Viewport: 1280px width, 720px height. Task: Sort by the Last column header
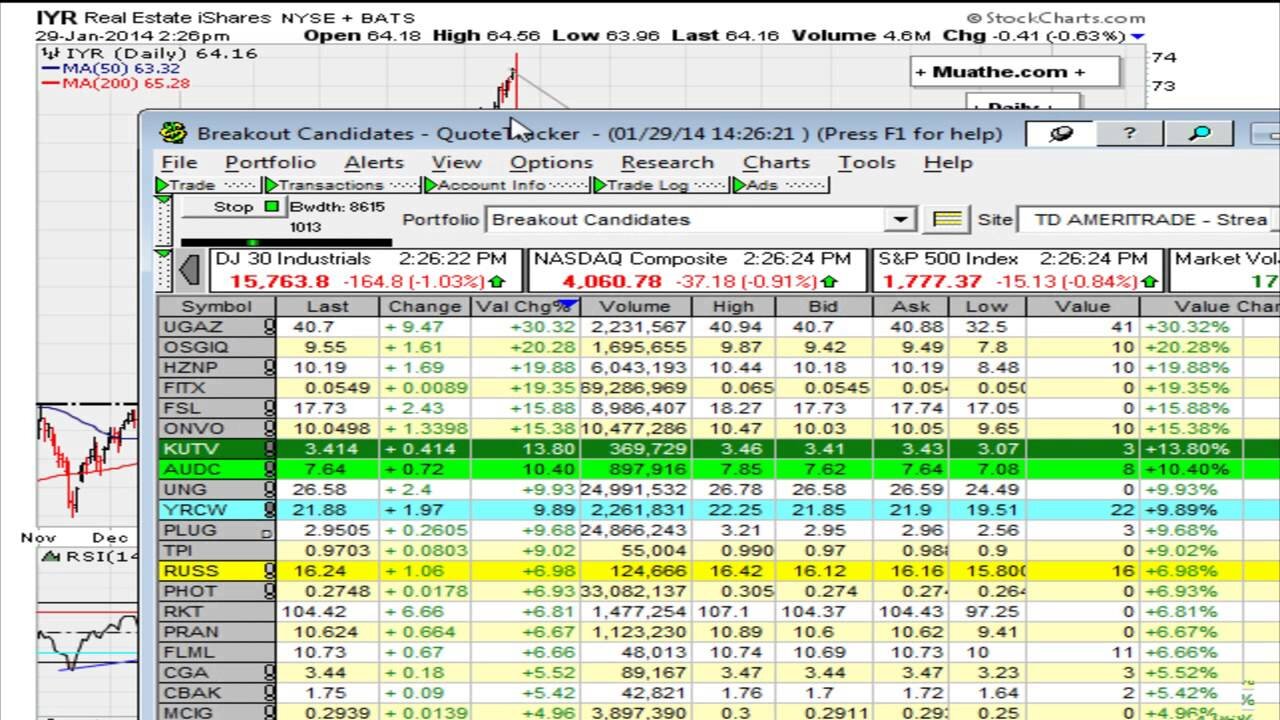(327, 306)
